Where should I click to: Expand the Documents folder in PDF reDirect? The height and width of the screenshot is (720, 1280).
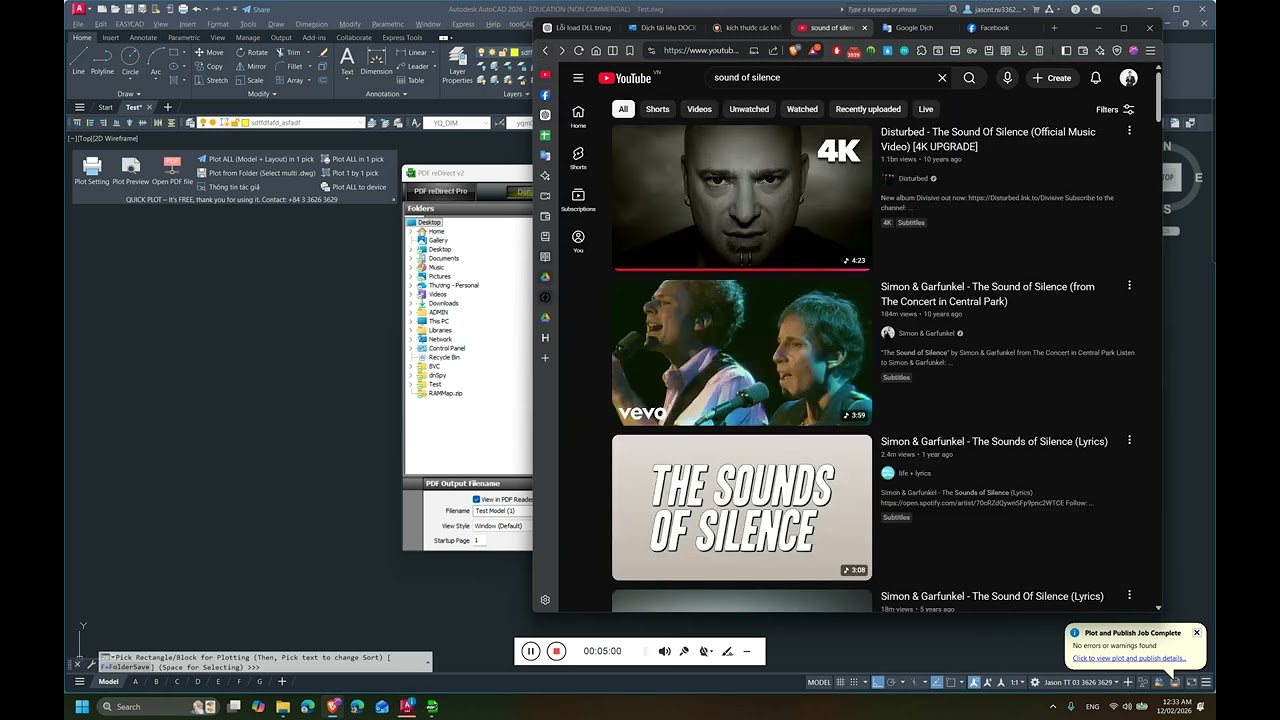point(410,258)
